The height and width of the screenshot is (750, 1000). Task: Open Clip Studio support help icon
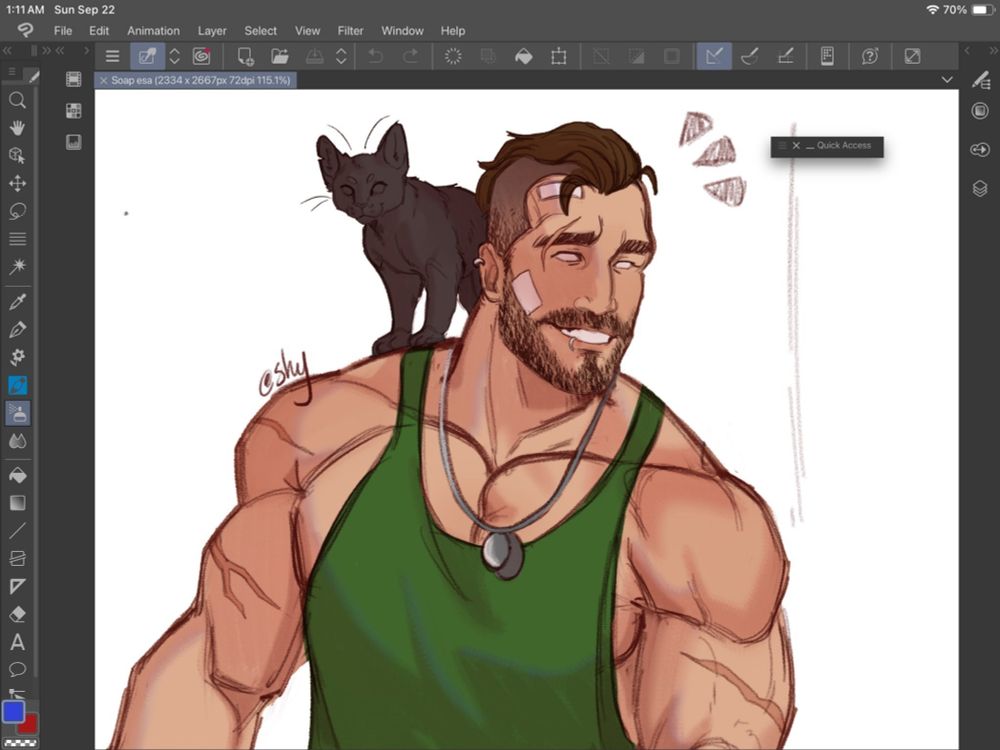coord(870,56)
